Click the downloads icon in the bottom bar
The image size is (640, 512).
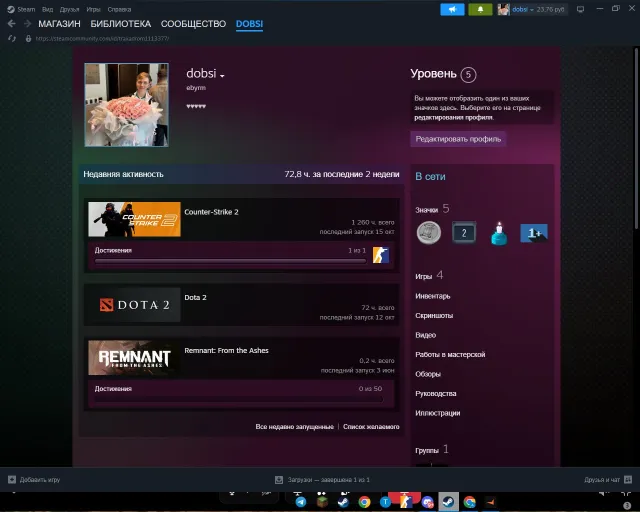[279, 479]
